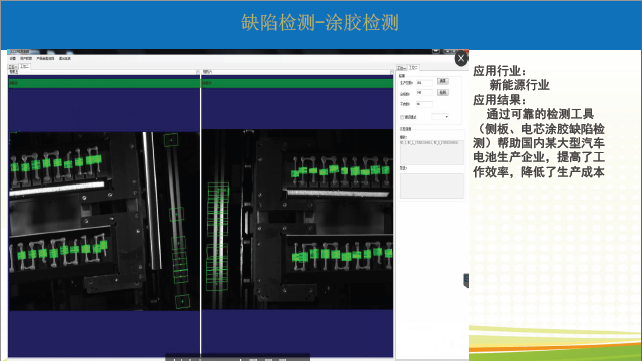Click the third numeric input field in the settings panel
Image resolution: width=642 pixels, height=361 pixels.
[x=424, y=104]
